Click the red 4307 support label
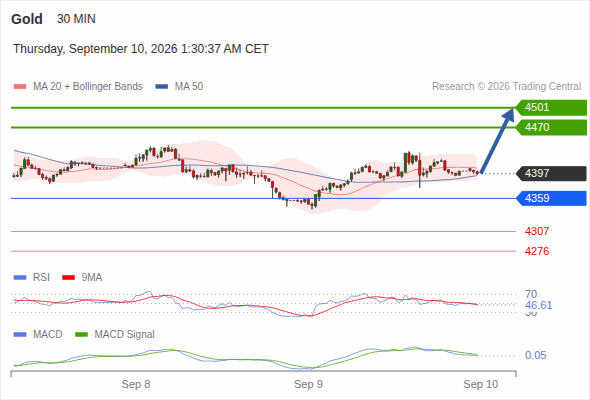 click(537, 231)
